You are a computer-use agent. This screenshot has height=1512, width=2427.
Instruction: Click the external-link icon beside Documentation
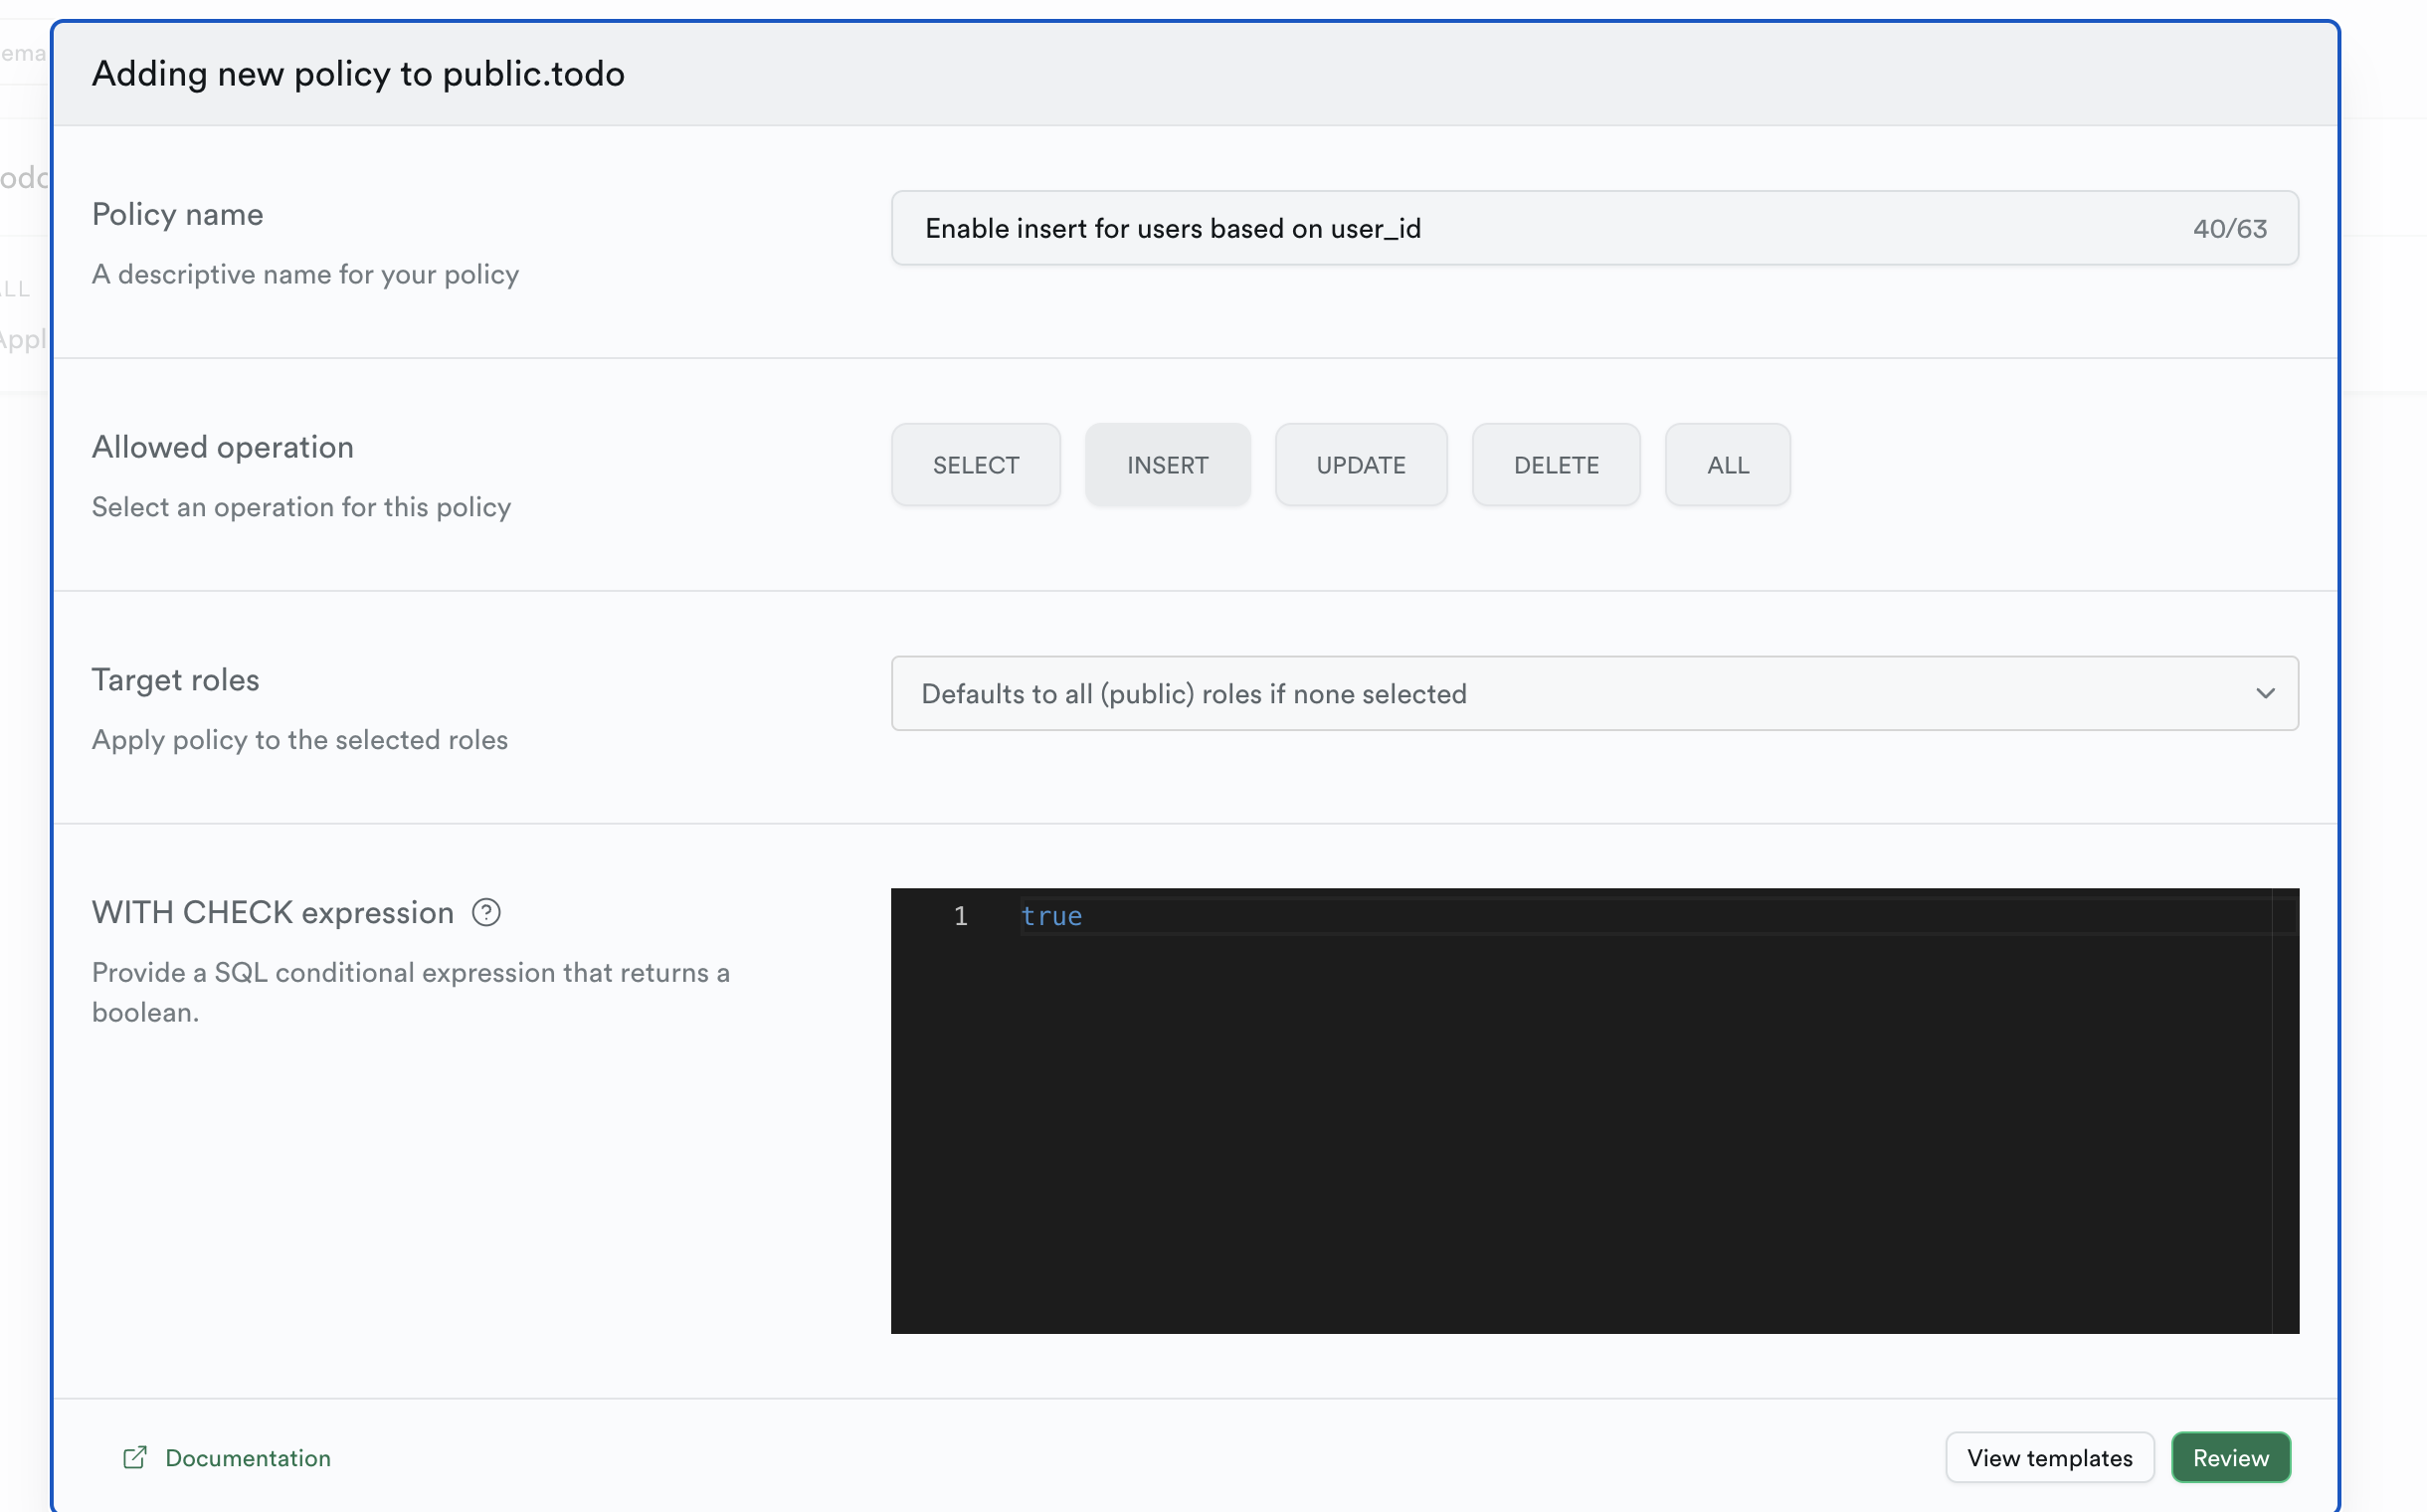(135, 1457)
